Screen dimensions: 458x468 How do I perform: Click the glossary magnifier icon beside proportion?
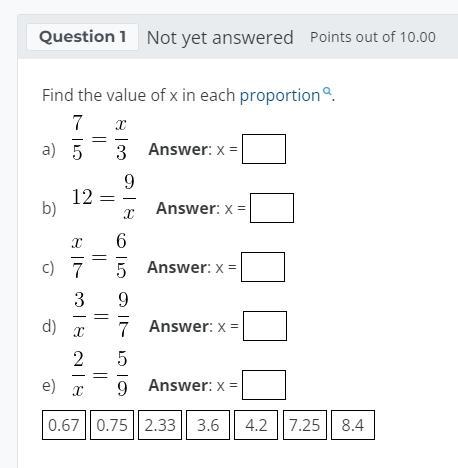(328, 91)
